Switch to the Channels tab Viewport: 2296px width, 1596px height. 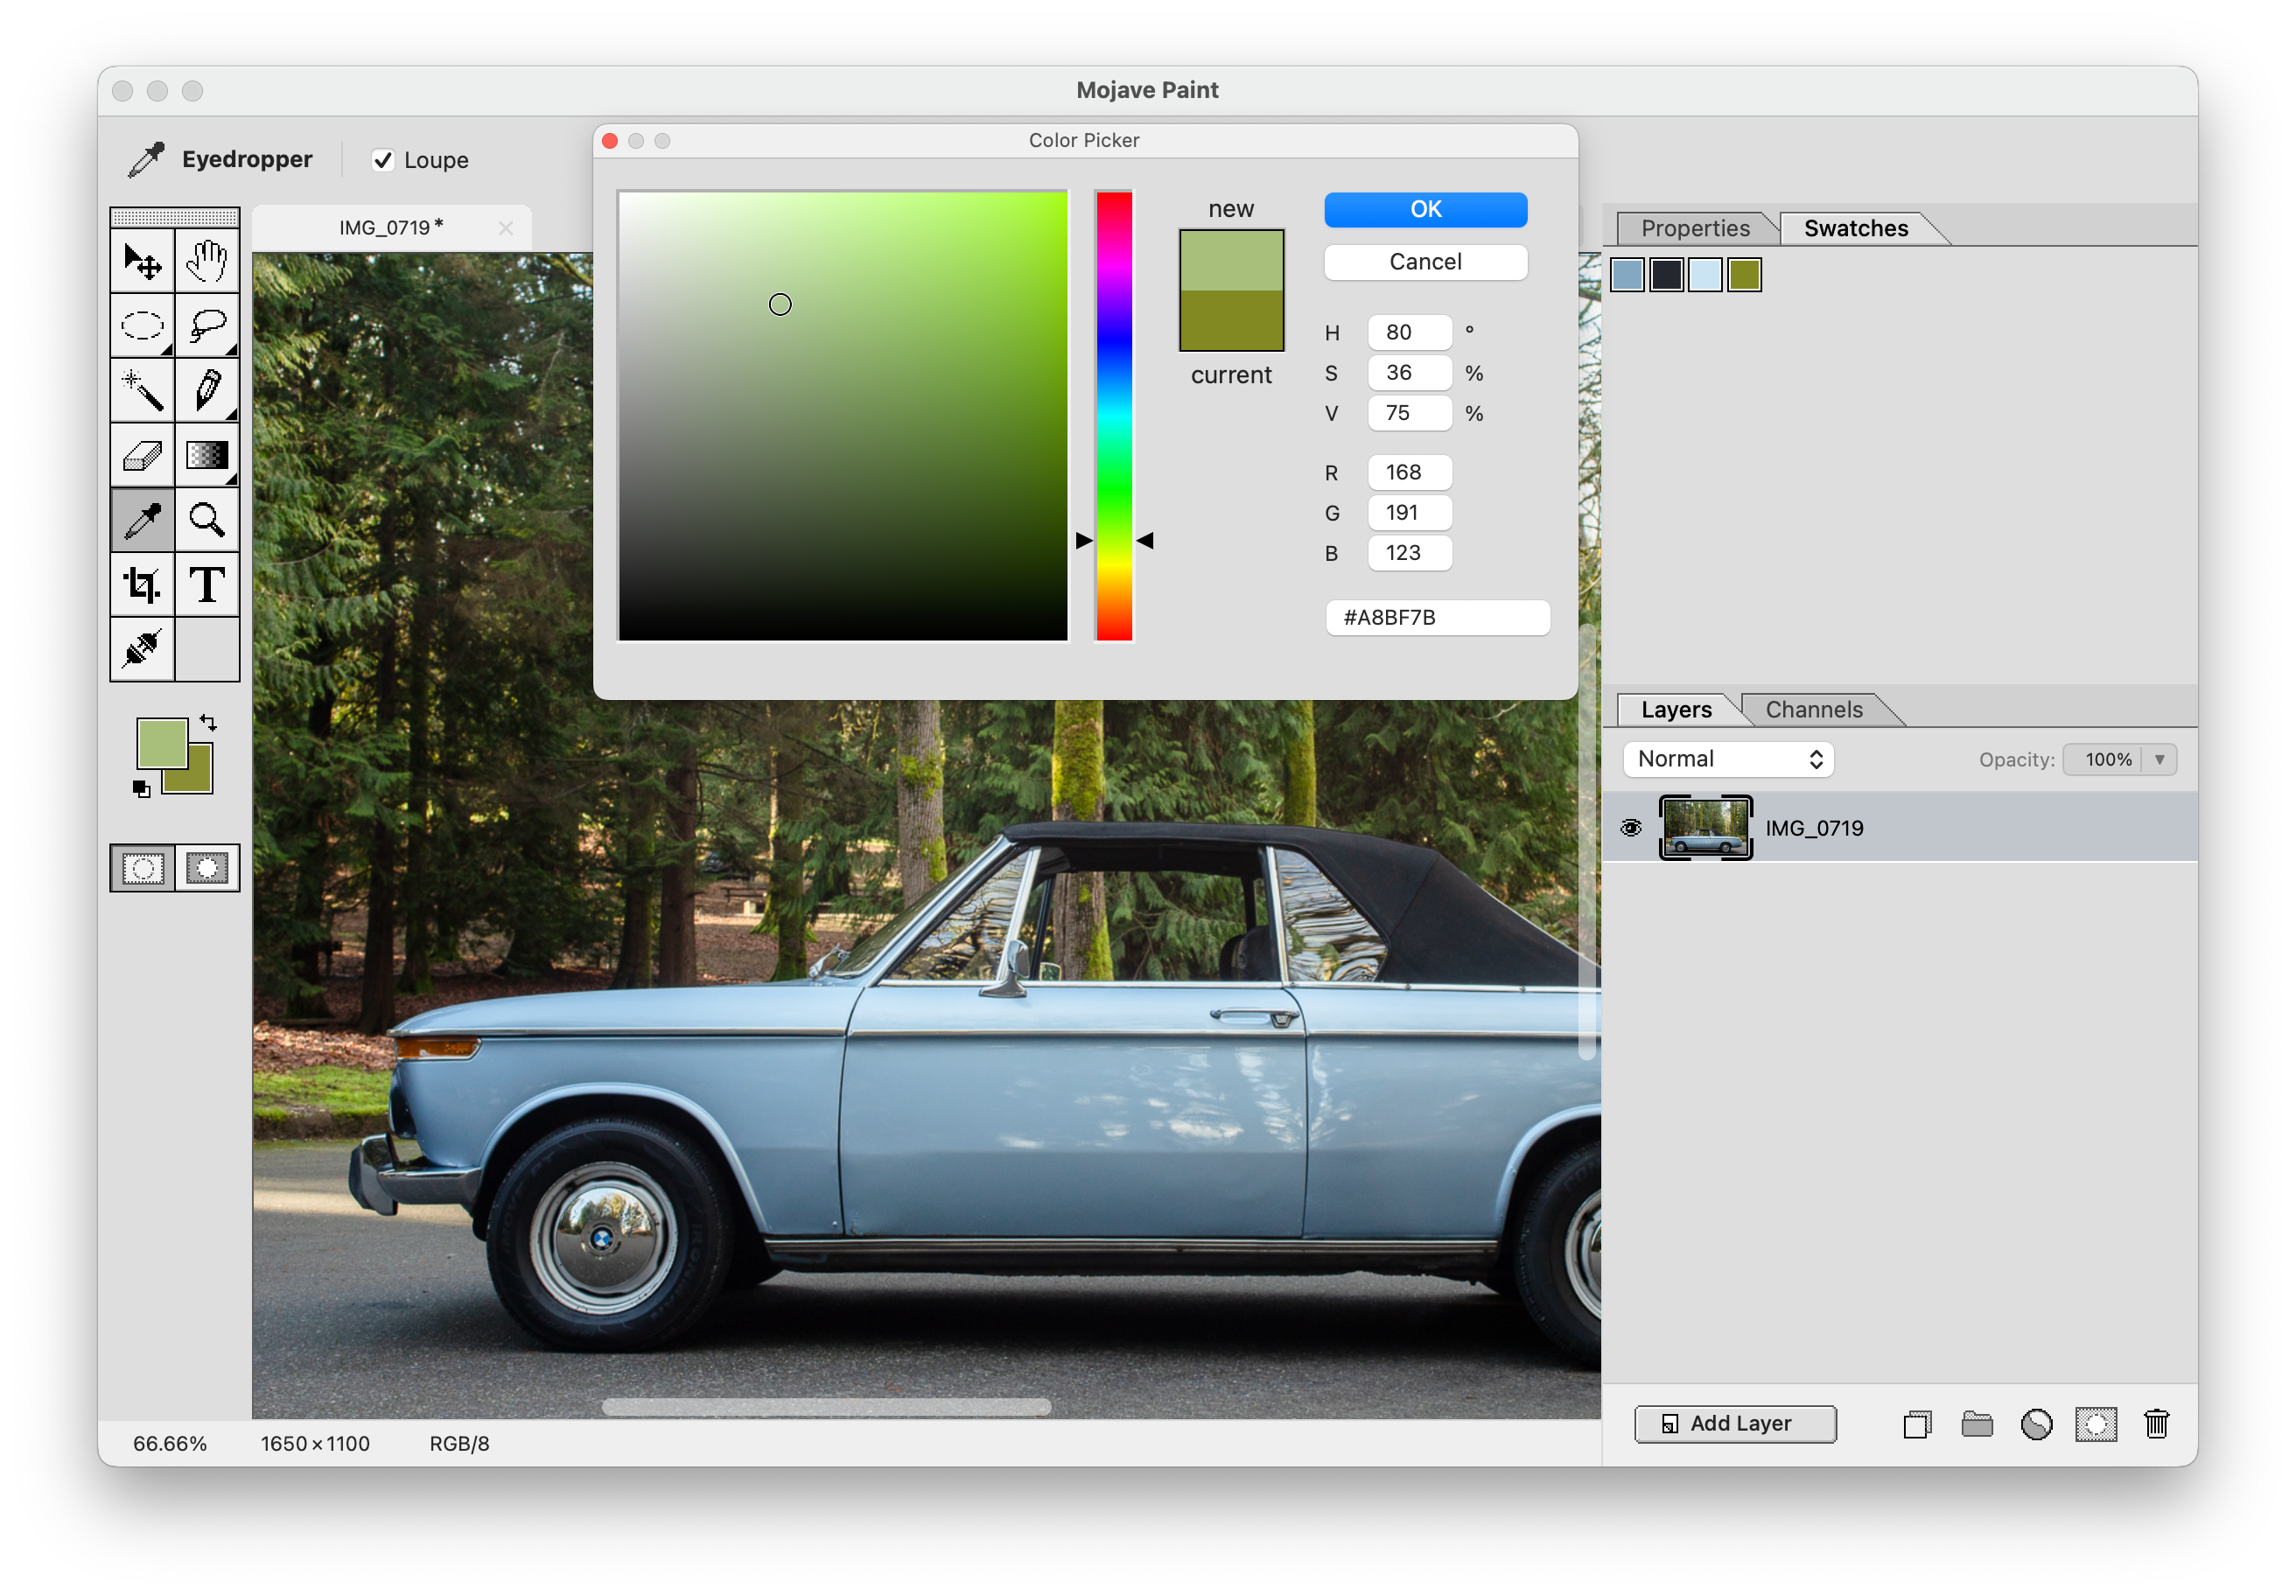pos(1814,709)
